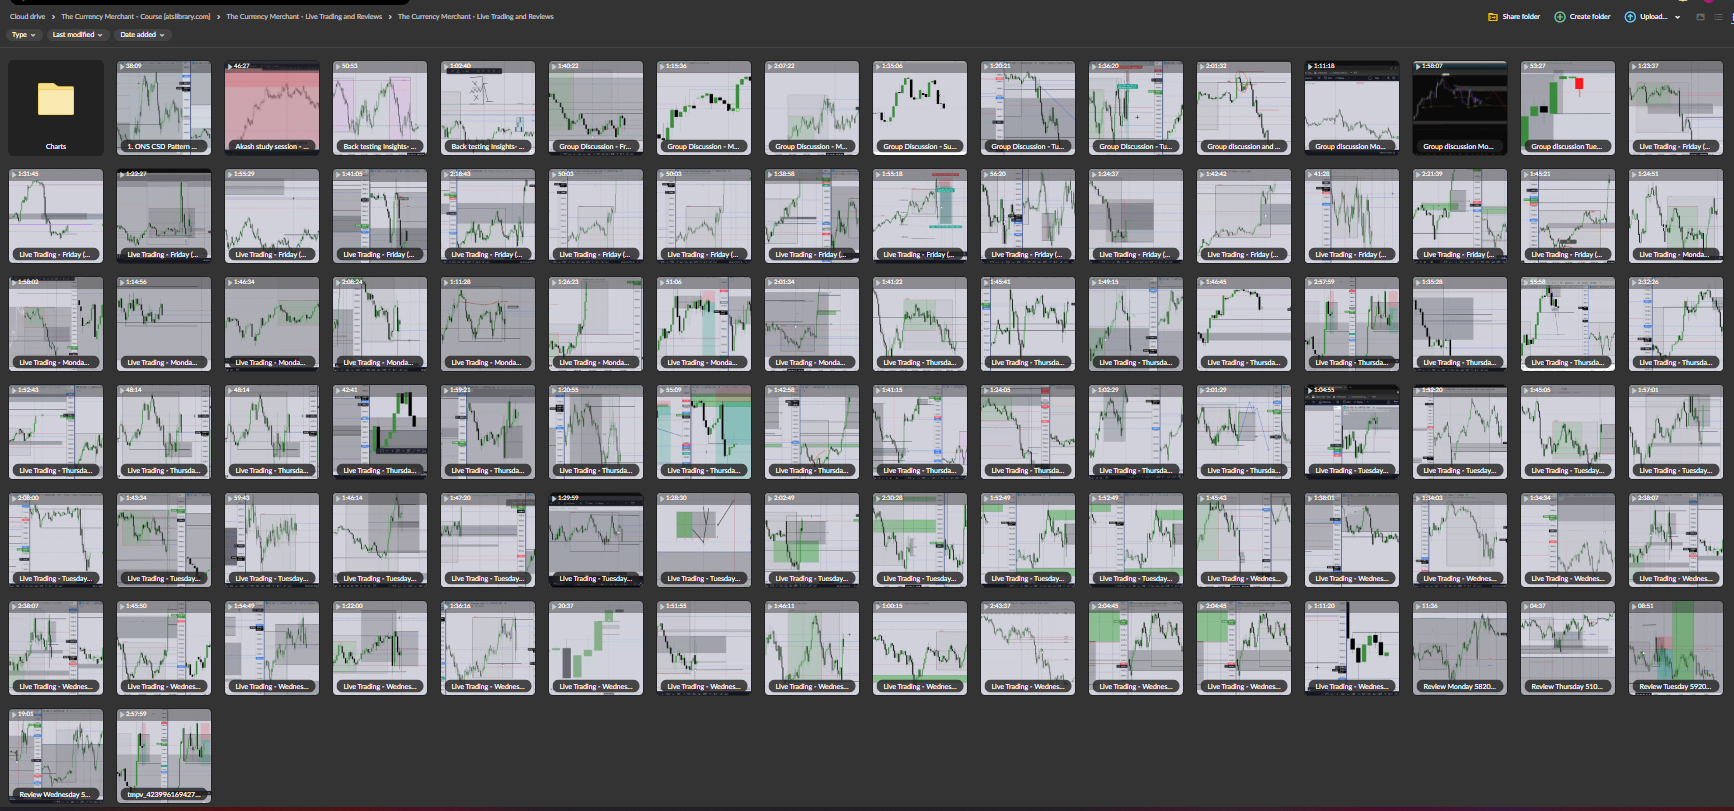
Task: Expand the Upload options chevron
Action: click(x=1677, y=17)
